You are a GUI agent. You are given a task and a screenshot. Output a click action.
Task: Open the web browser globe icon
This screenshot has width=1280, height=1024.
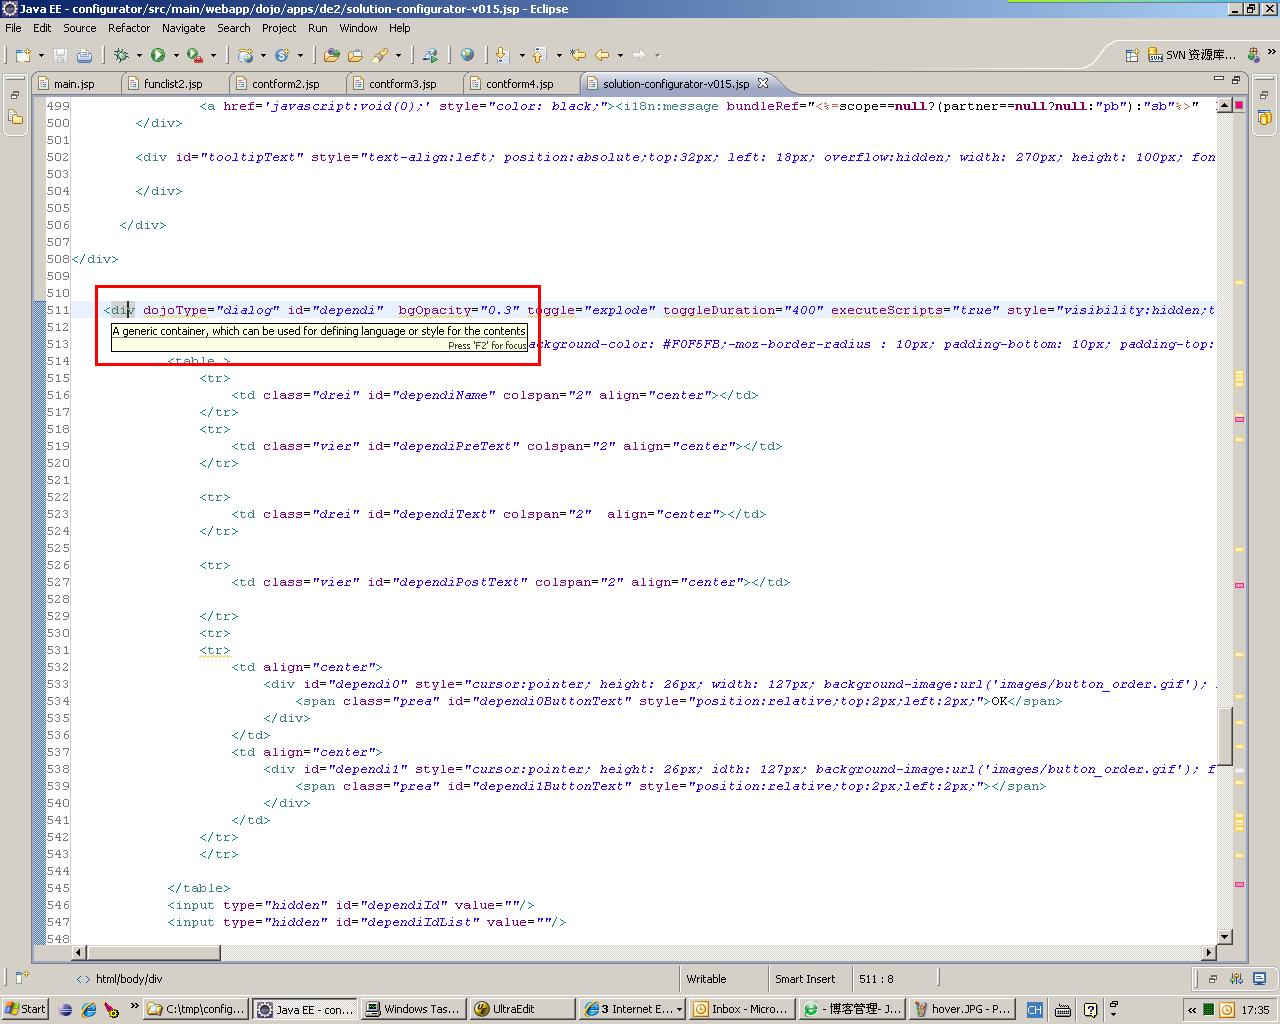tap(467, 55)
